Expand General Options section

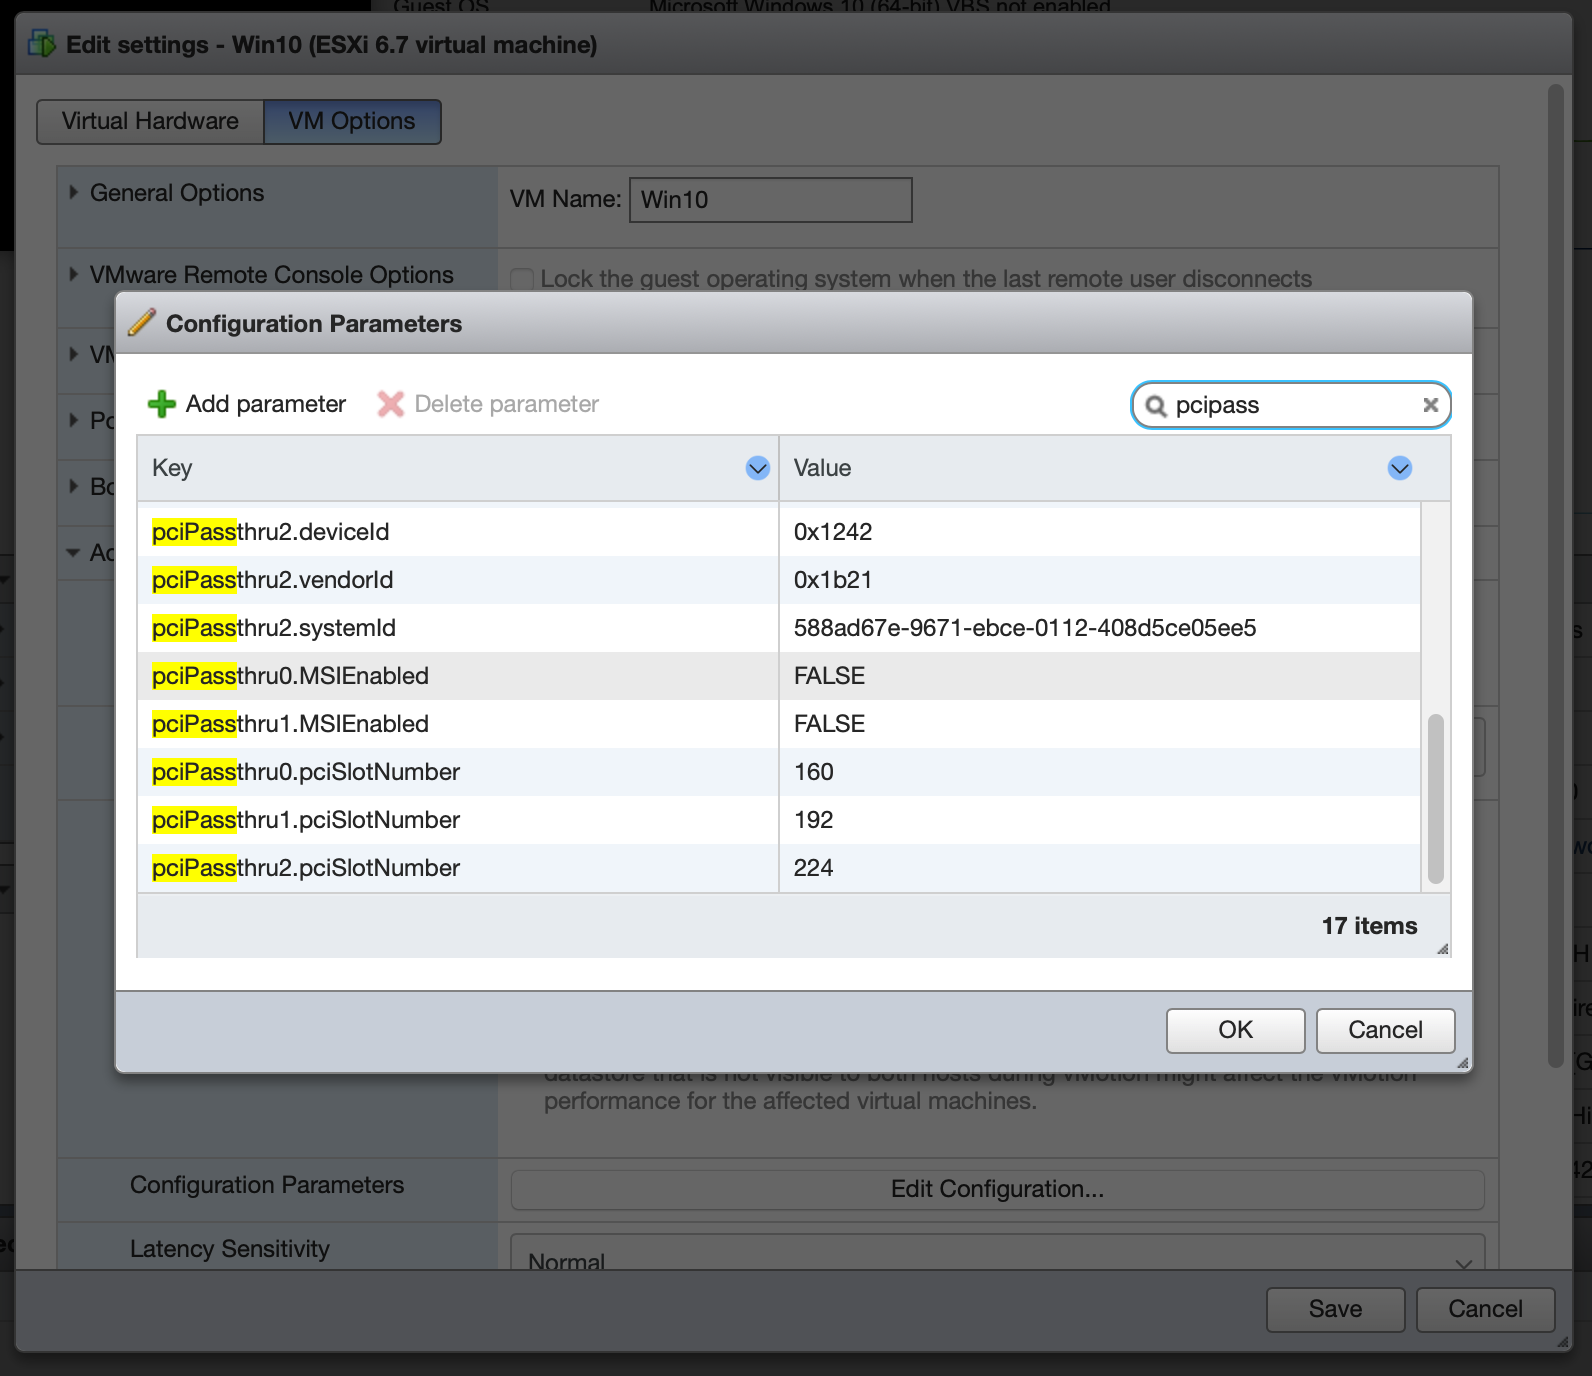73,192
